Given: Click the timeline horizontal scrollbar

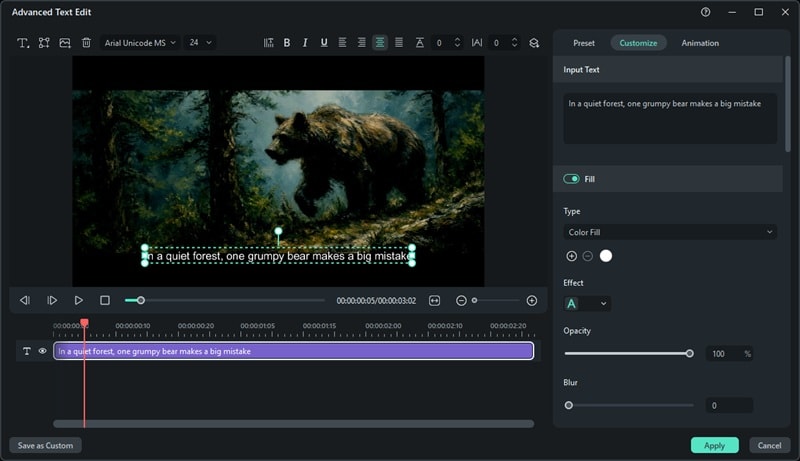Looking at the screenshot, I should 294,424.
